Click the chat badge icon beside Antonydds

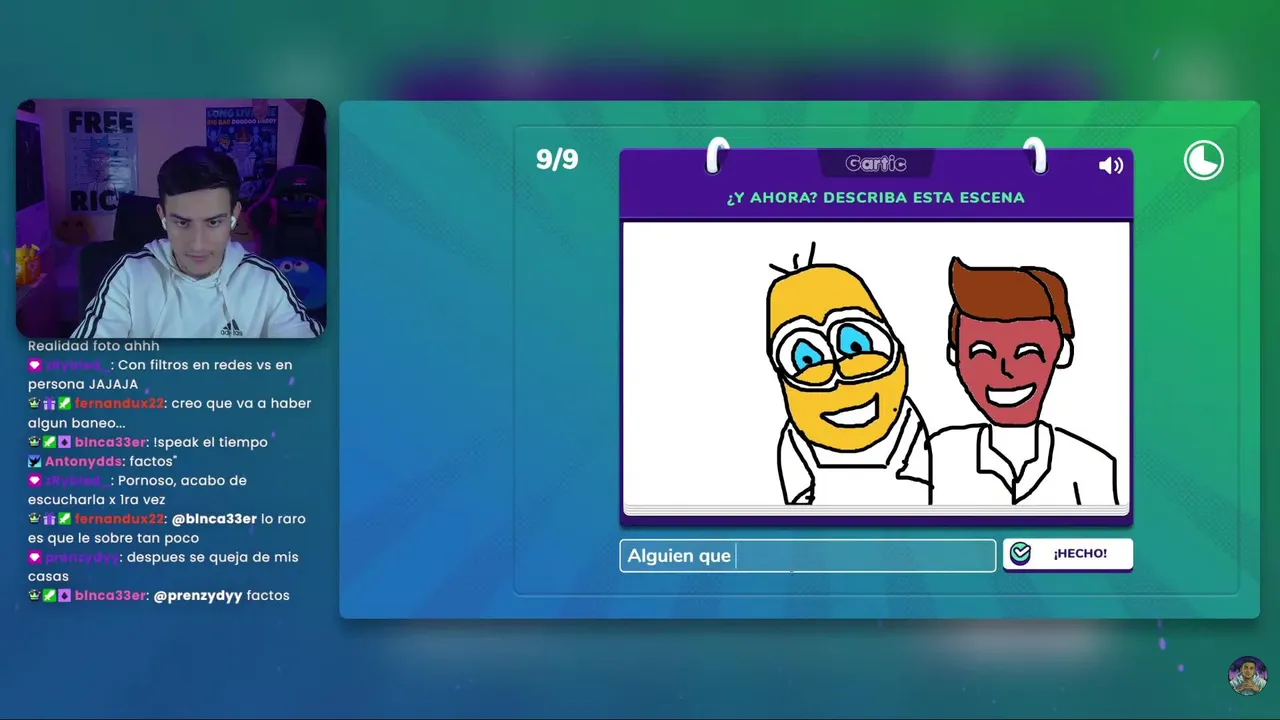pos(35,462)
